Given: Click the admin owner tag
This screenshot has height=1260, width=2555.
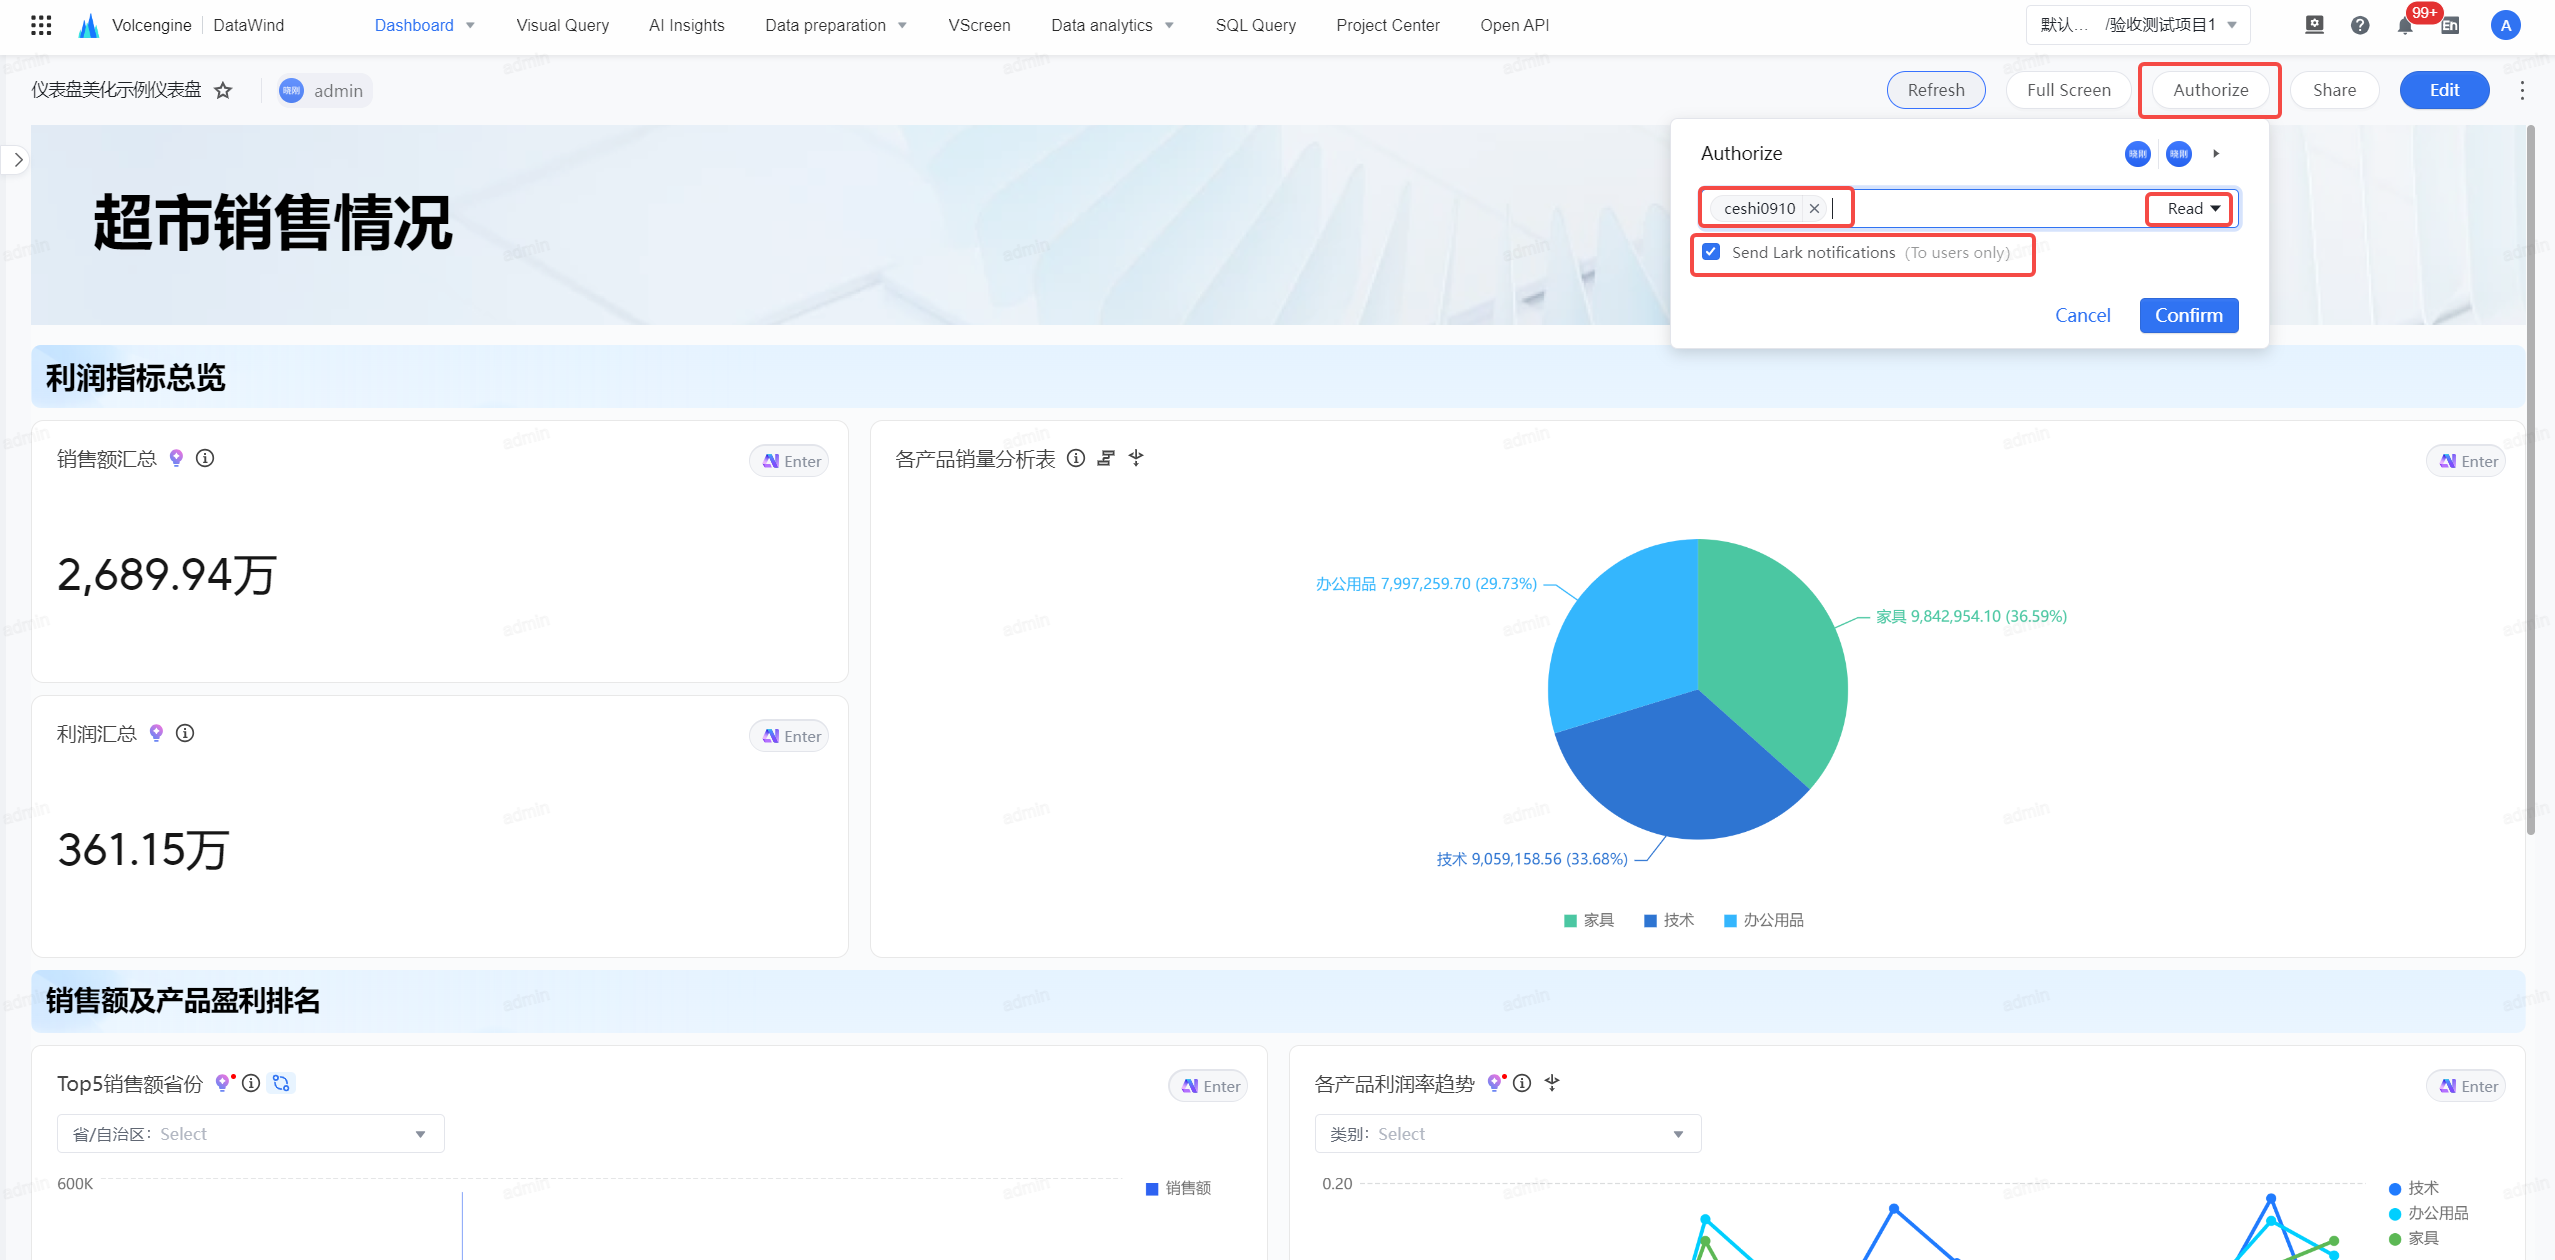Looking at the screenshot, I should tap(324, 91).
